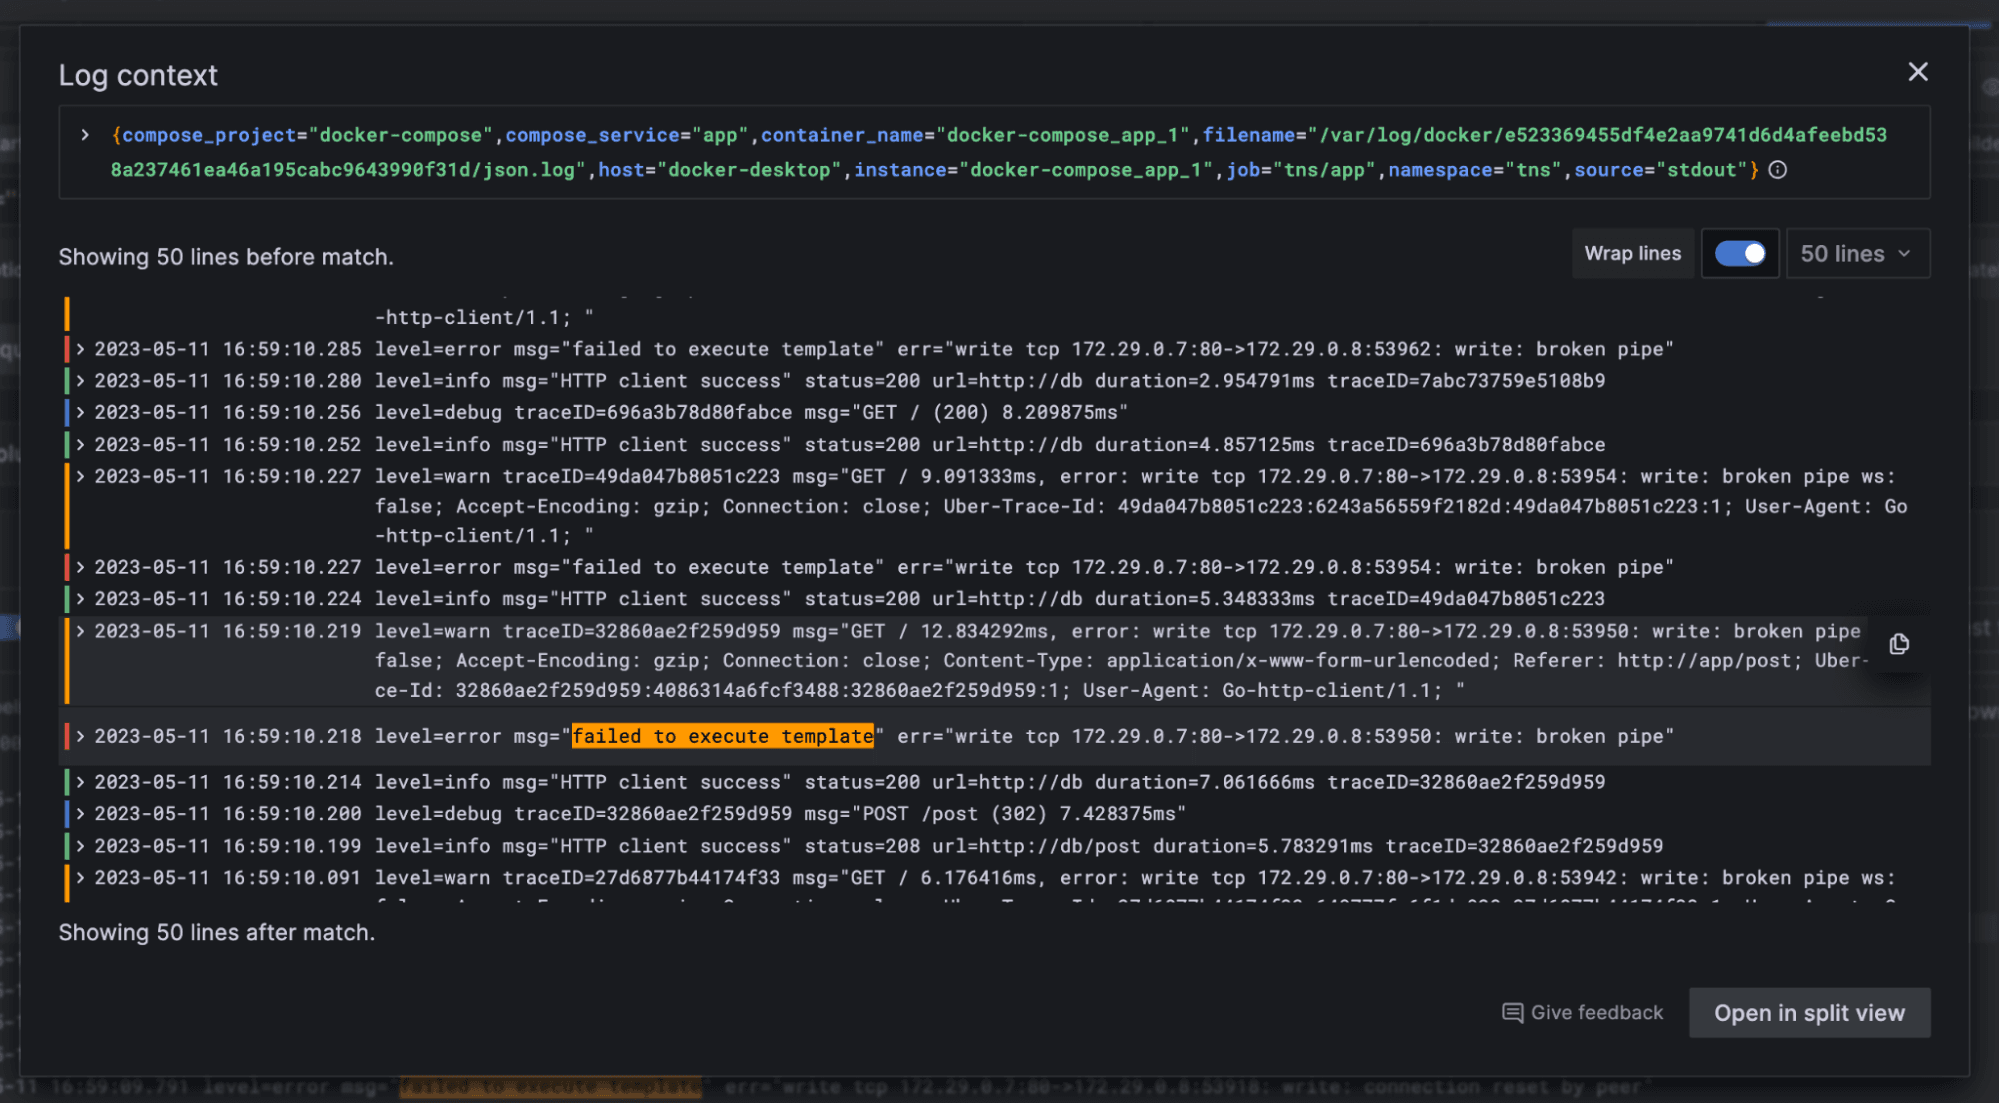Expand the 16:59:10.285 error log line
Image resolution: width=1999 pixels, height=1103 pixels.
pos(80,349)
